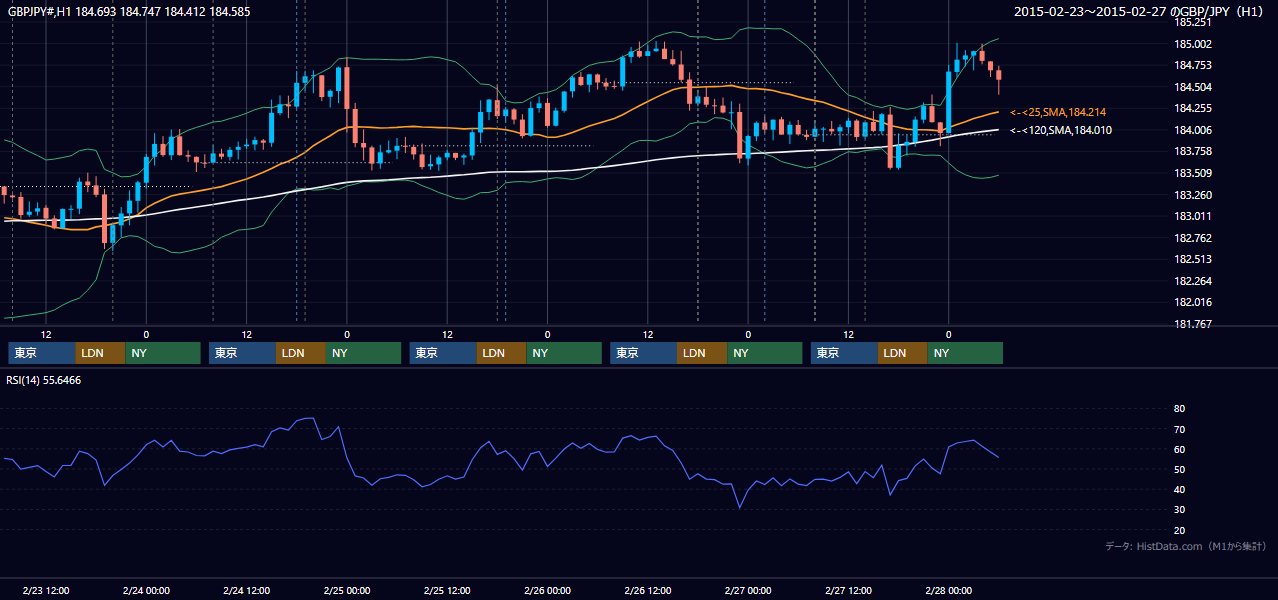Click RSI scale value 20
Viewport: 1278px width, 600px height.
point(1180,530)
